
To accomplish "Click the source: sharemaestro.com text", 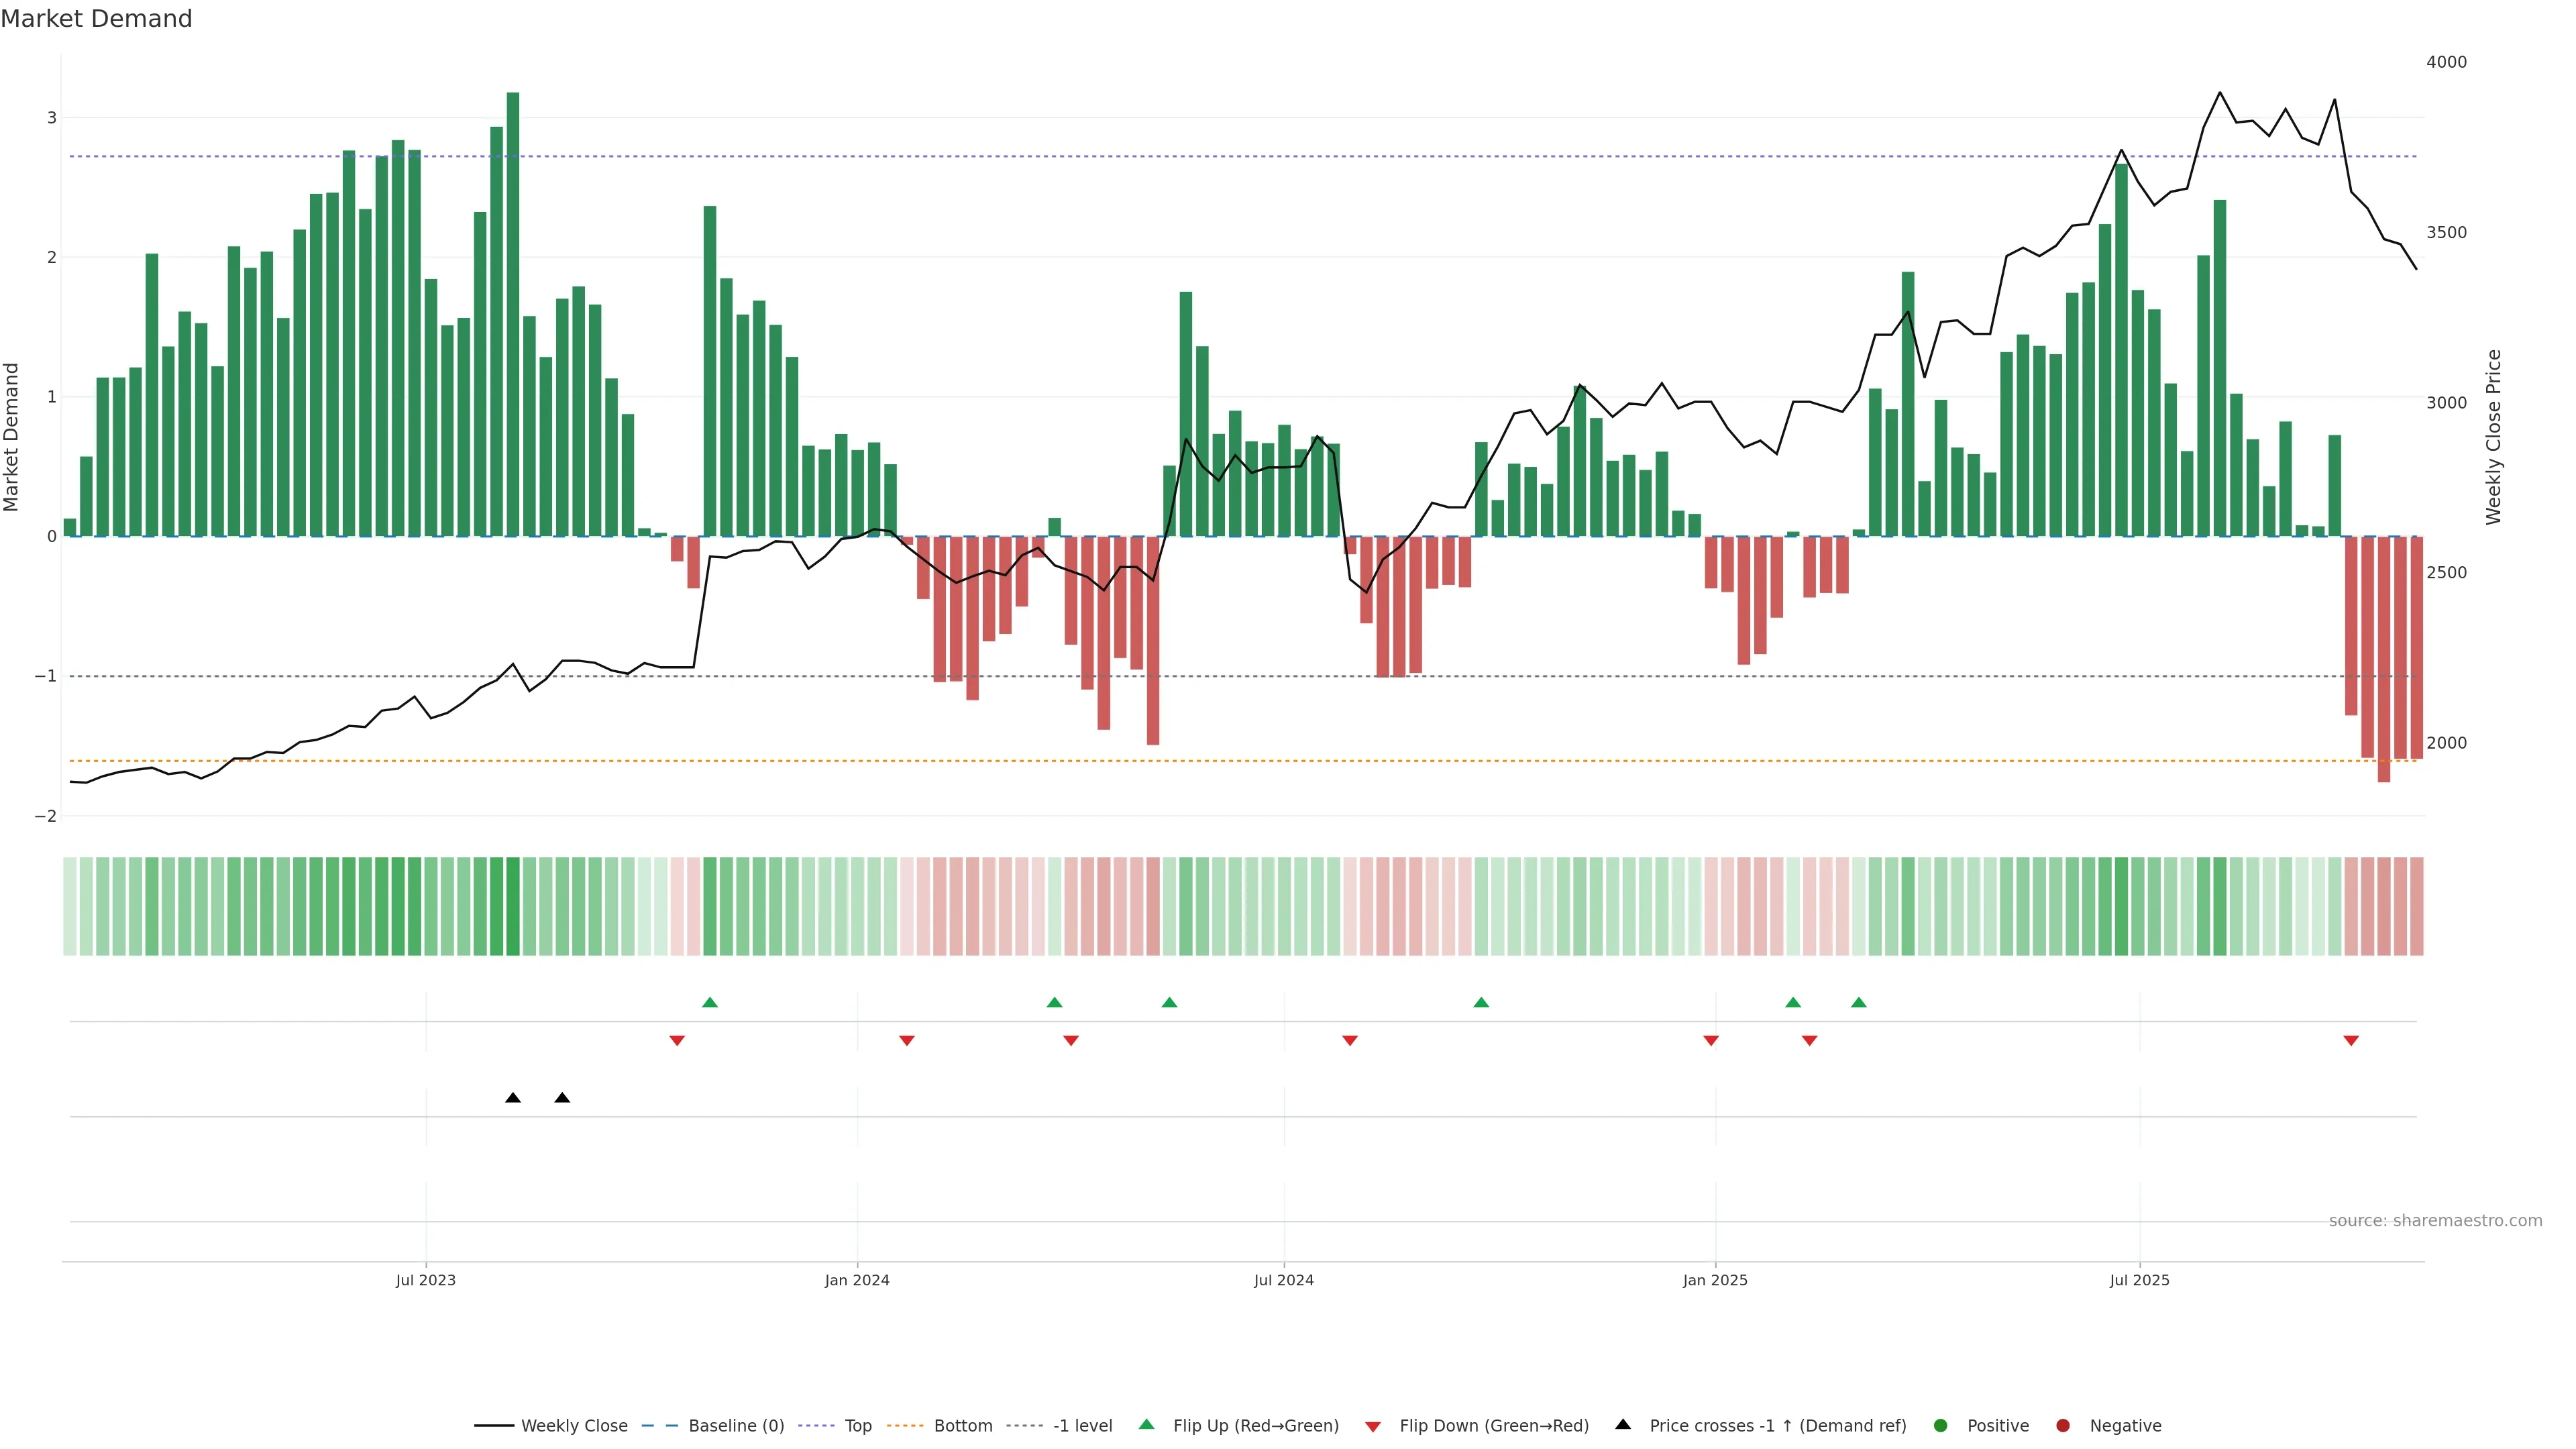I will click(2435, 1220).
